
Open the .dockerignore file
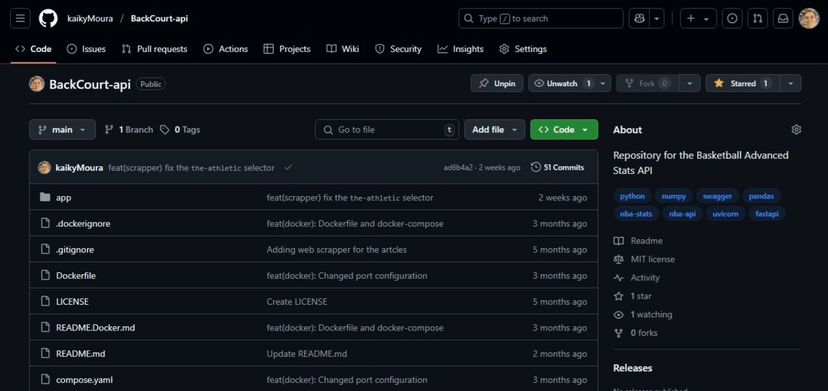pos(83,224)
